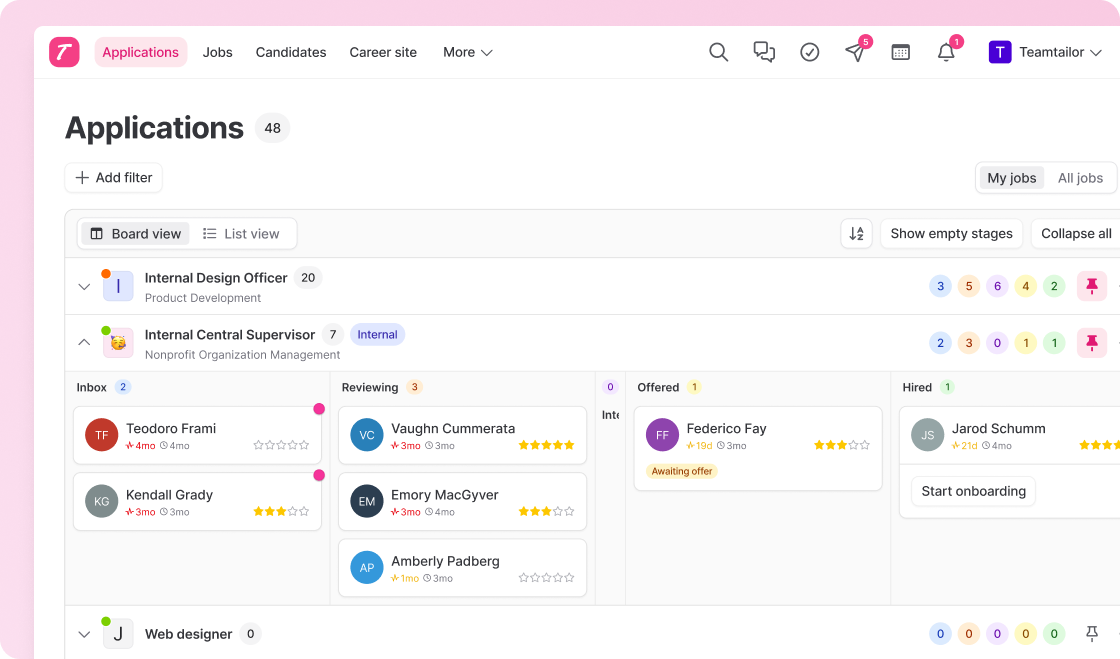
Task: Click the Teamtailor logo icon
Action: [x=64, y=52]
